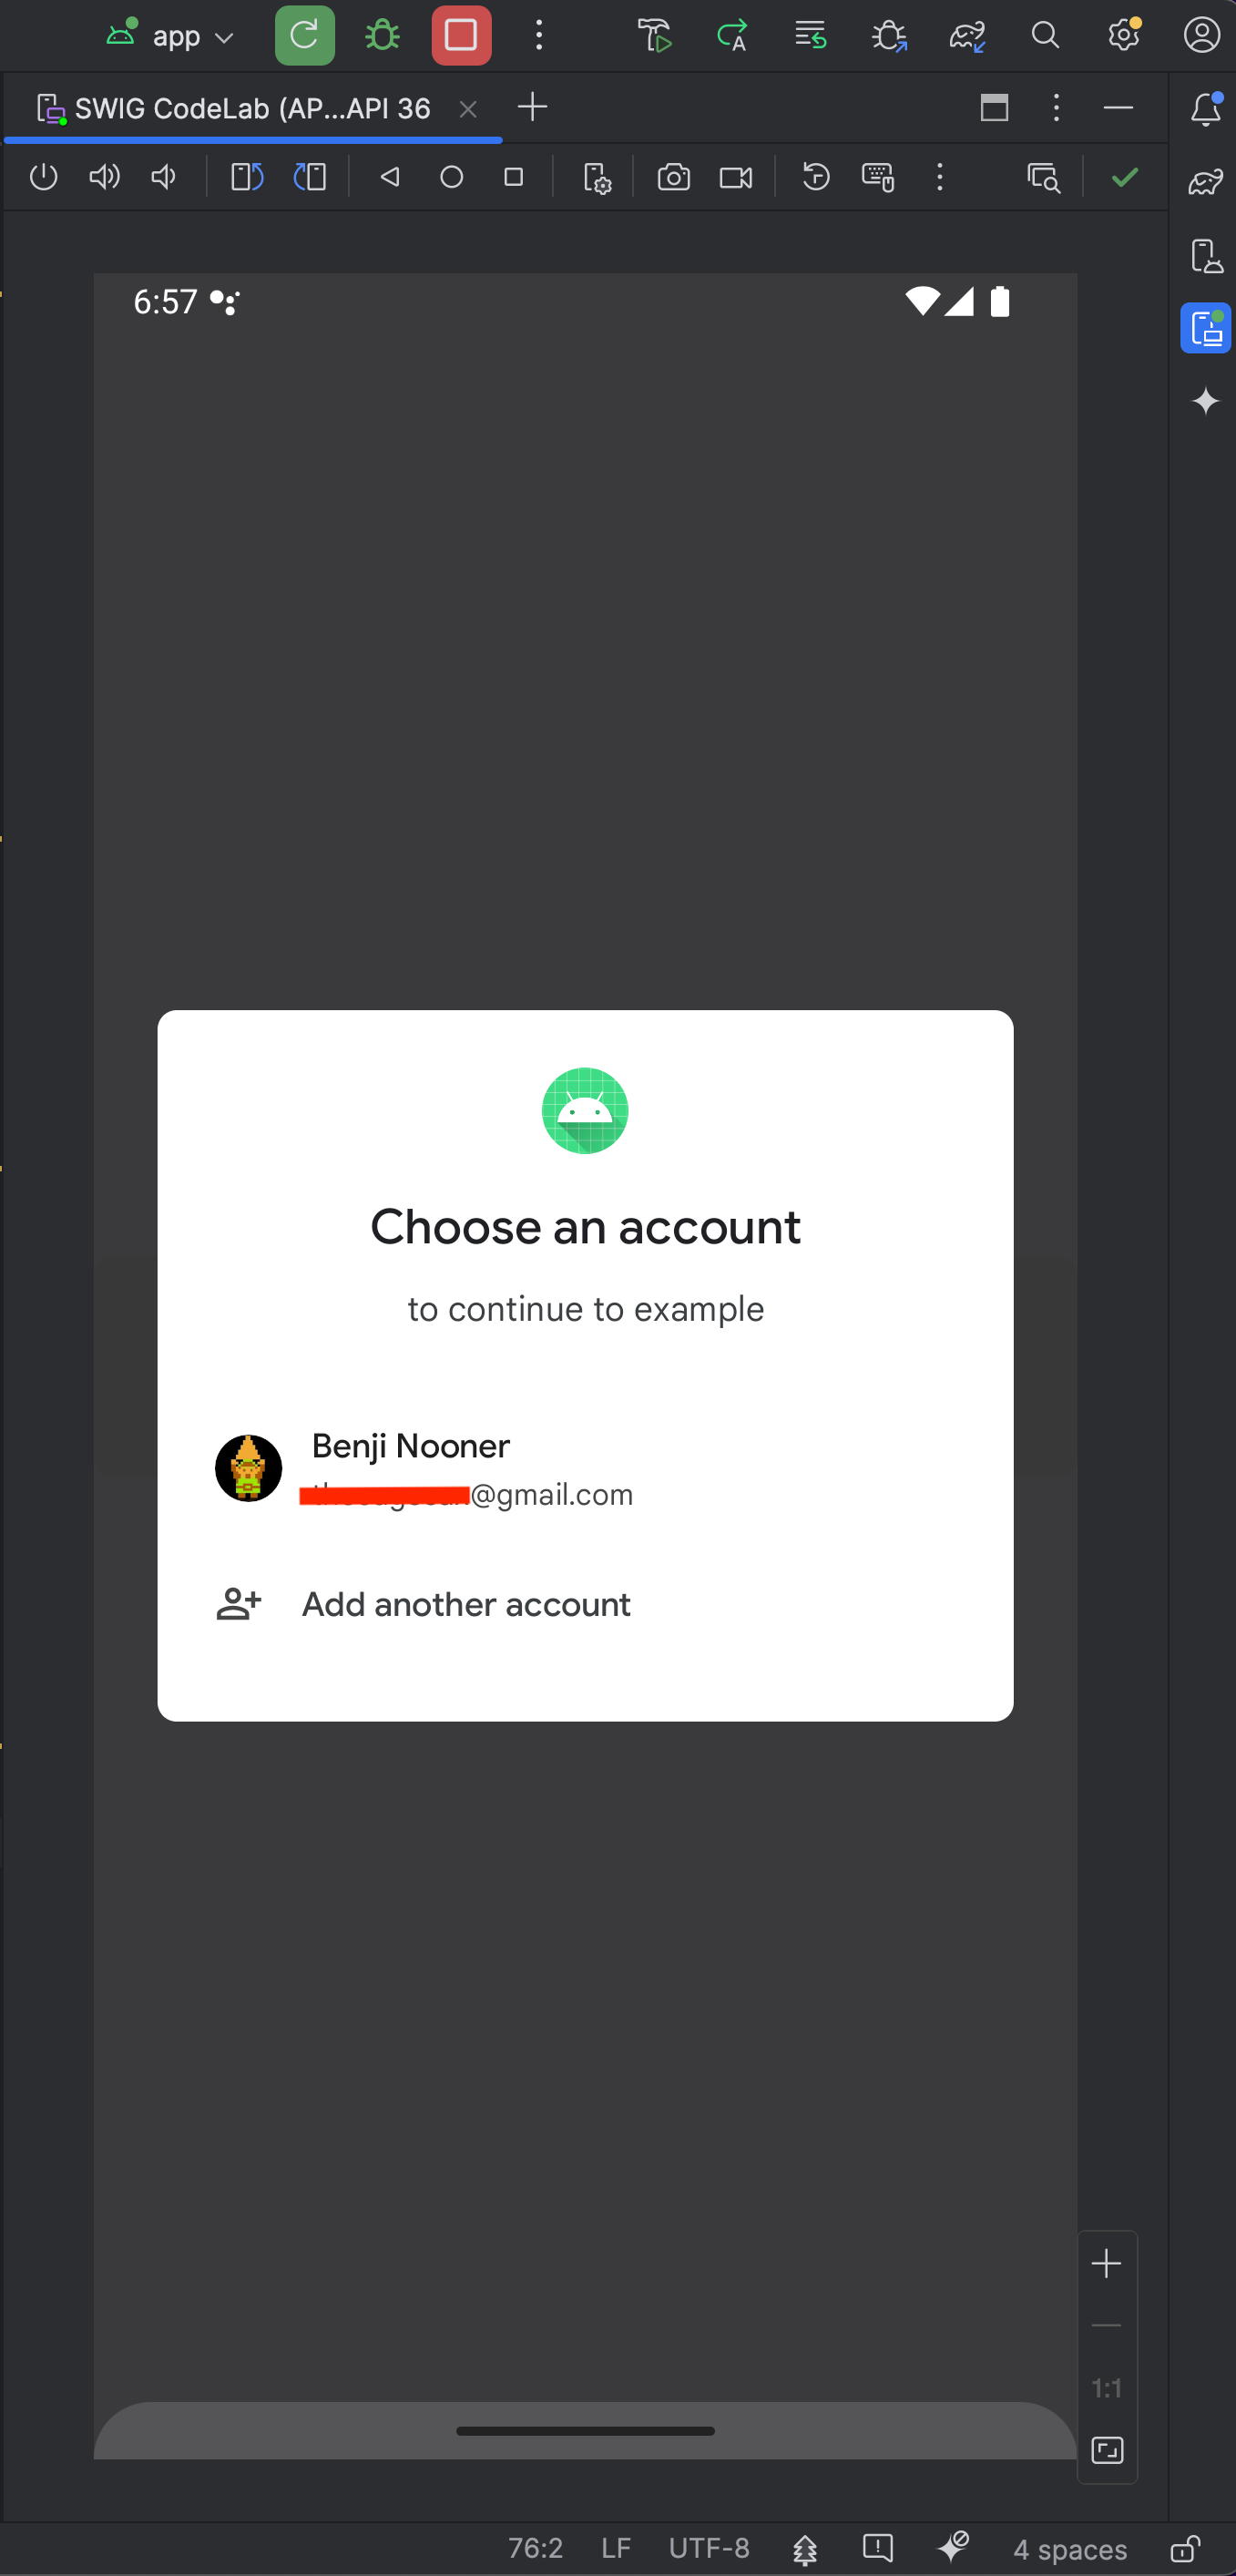
Task: Start emulator screen recording
Action: 736,178
